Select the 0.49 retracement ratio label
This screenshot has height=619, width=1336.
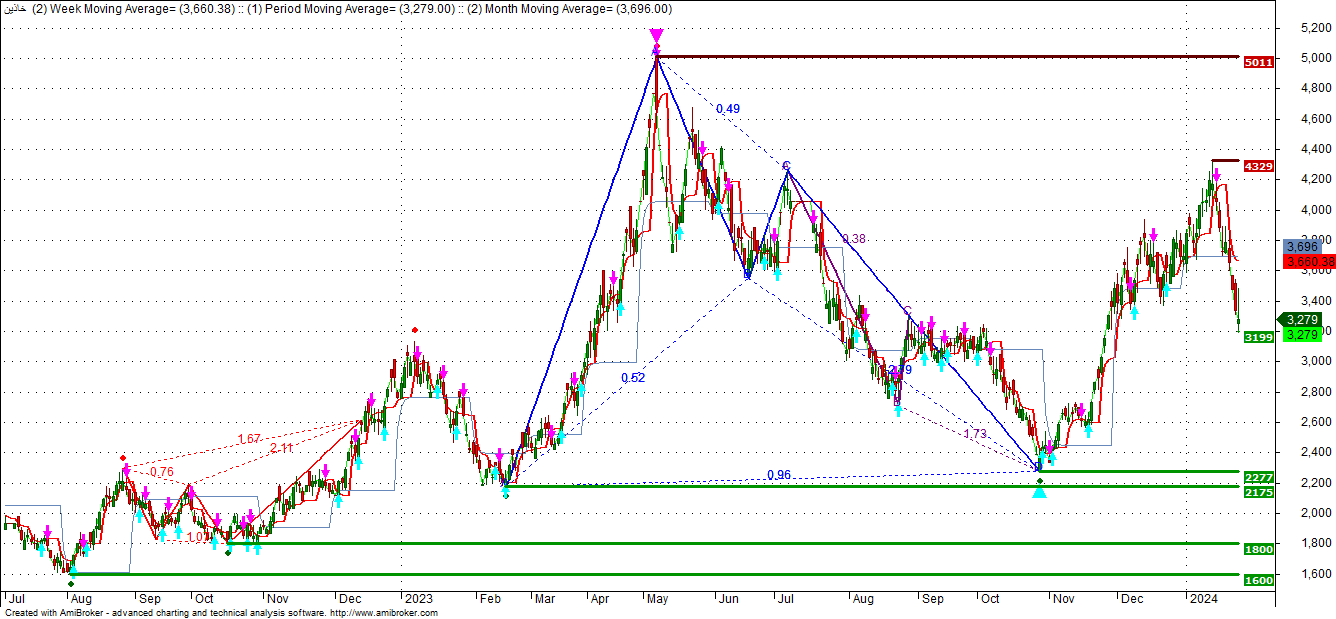[728, 109]
